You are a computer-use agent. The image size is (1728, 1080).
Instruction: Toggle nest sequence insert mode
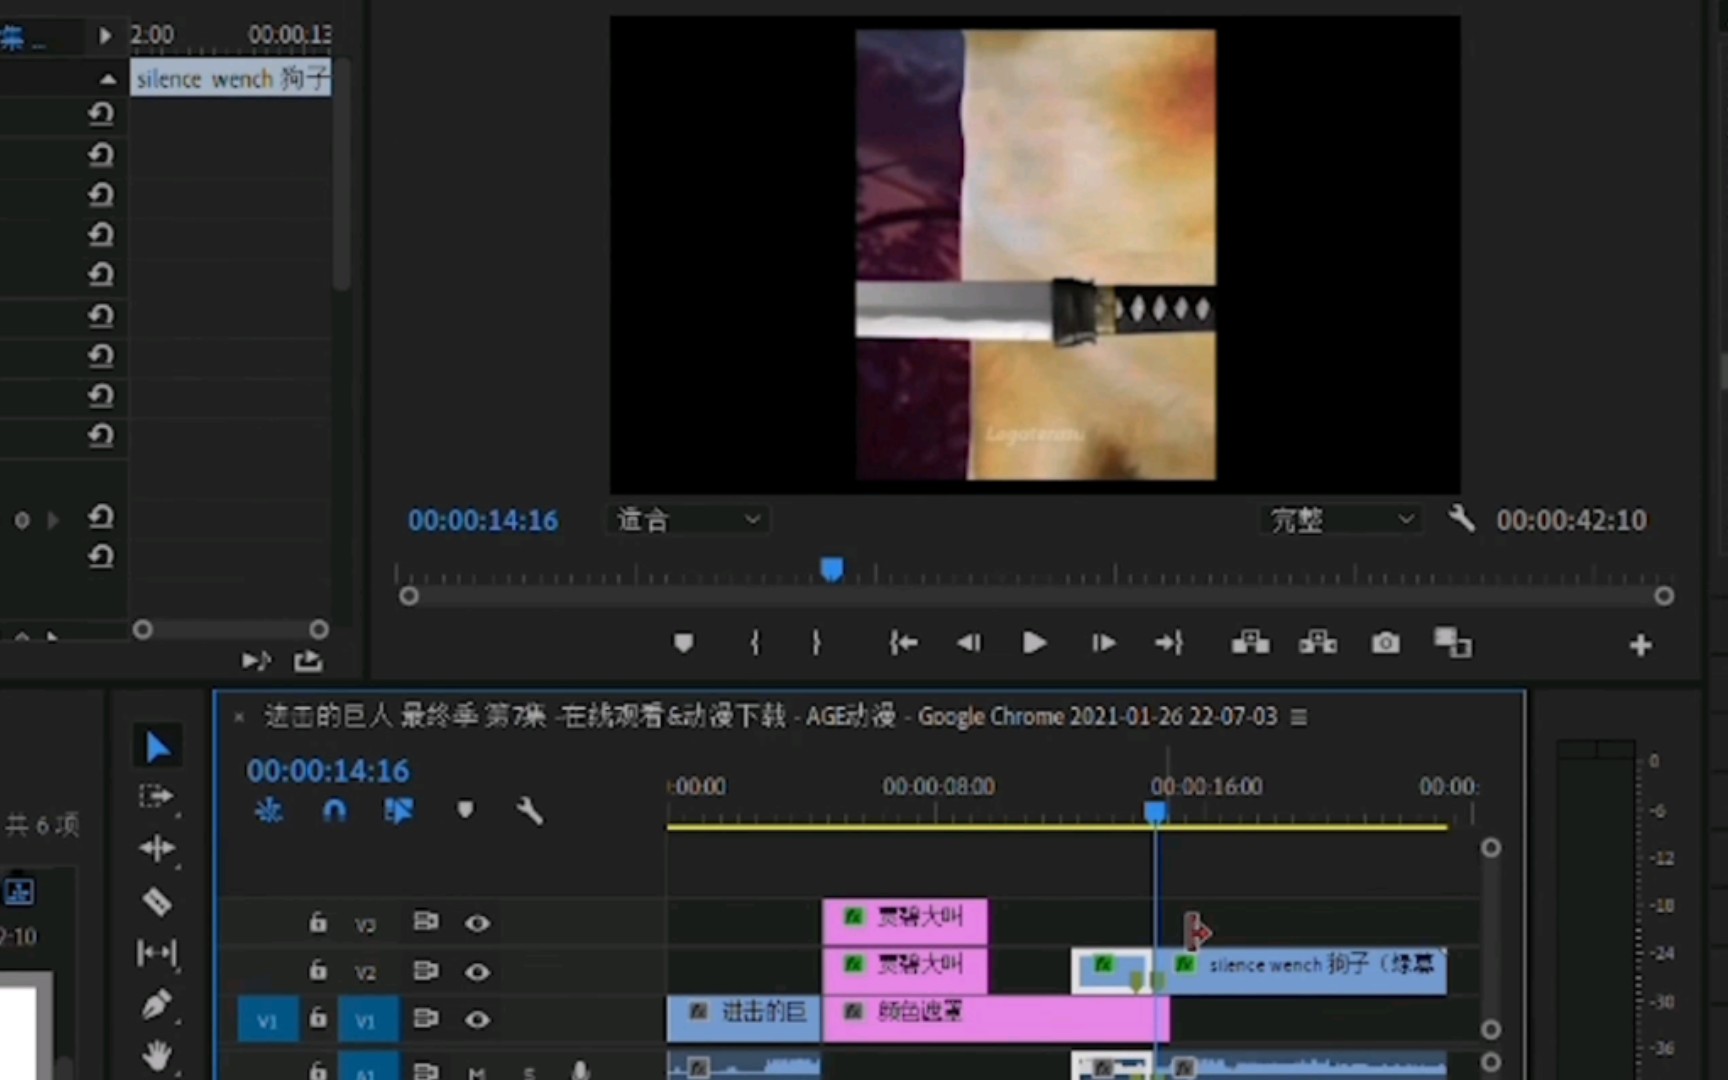click(268, 810)
